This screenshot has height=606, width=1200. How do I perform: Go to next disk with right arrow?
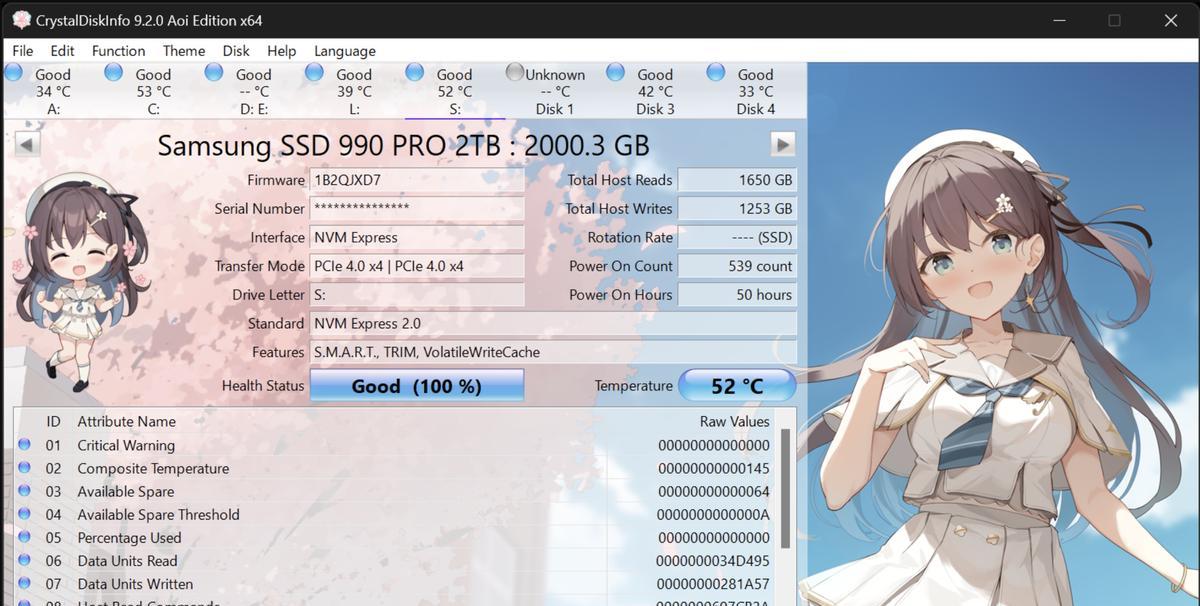click(x=782, y=144)
